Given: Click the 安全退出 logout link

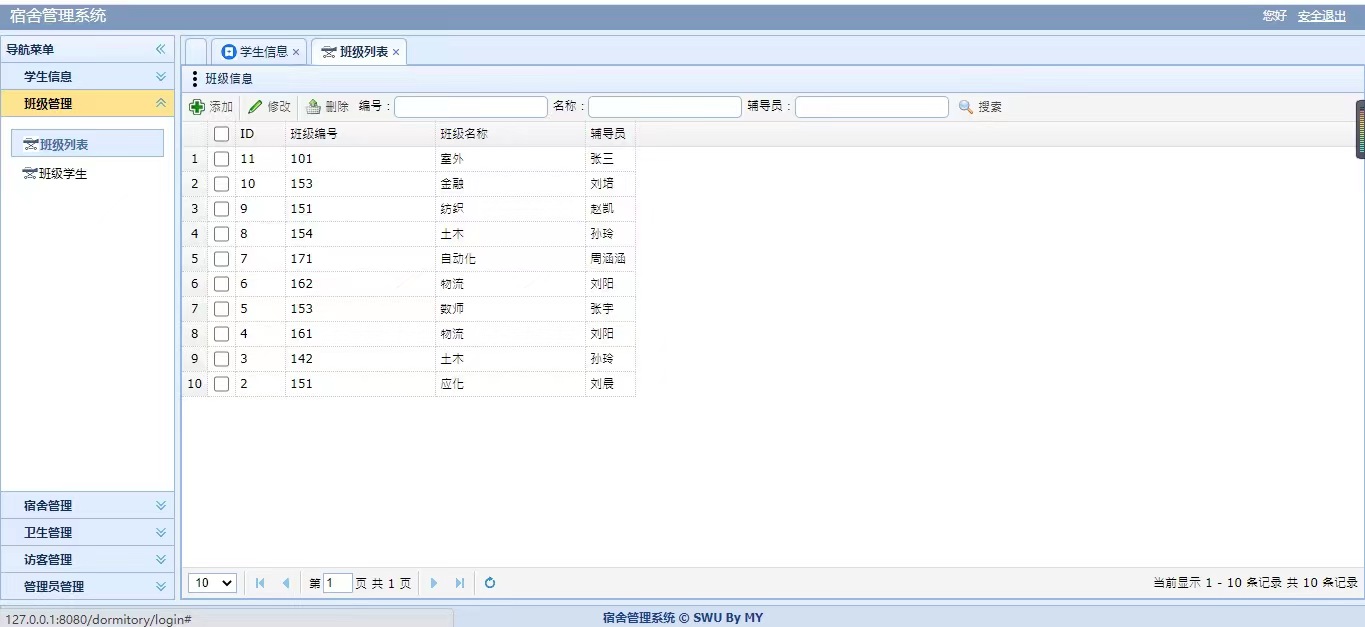Looking at the screenshot, I should click(1321, 16).
